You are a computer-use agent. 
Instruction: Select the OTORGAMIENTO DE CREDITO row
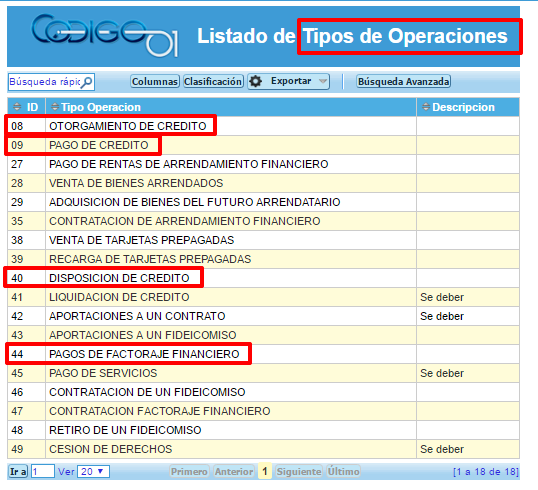click(263, 126)
